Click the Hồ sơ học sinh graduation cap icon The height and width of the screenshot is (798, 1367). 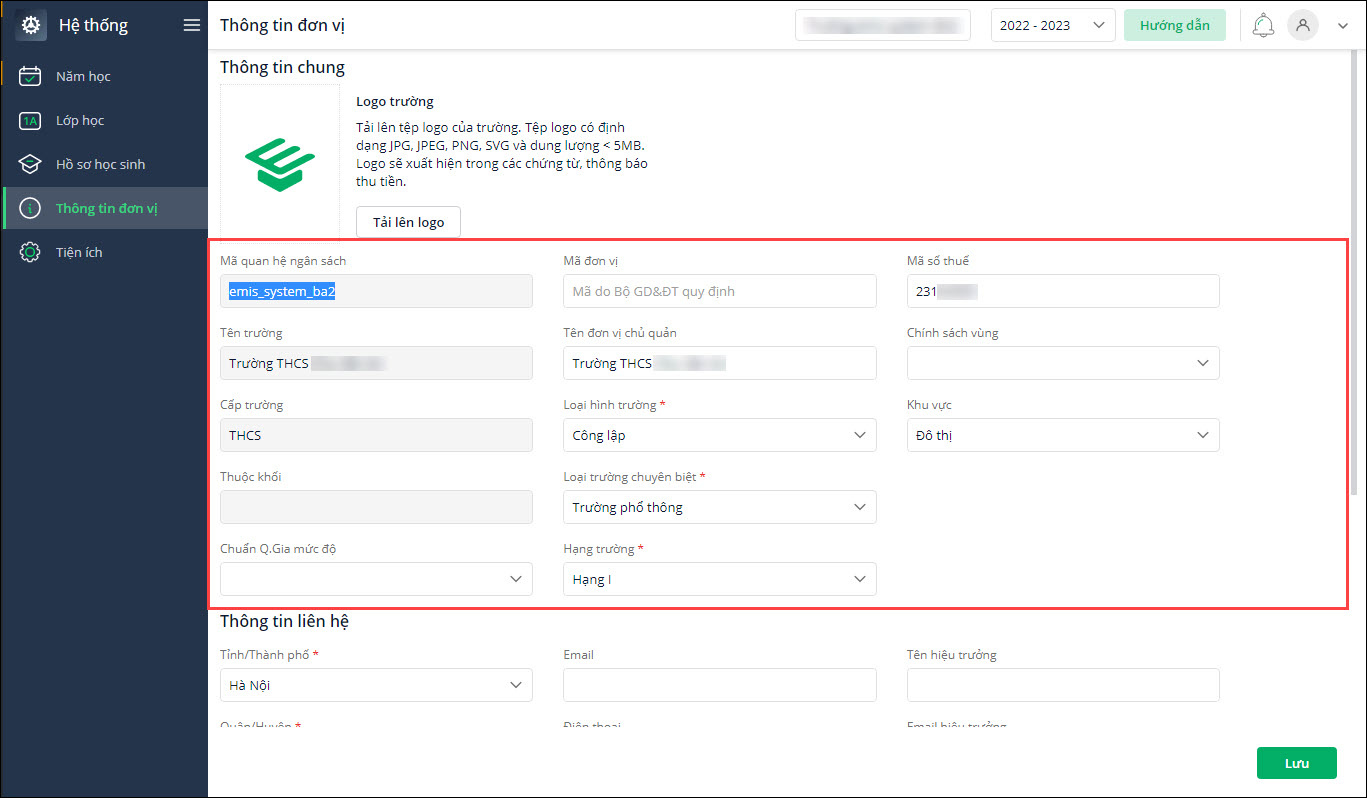(30, 164)
